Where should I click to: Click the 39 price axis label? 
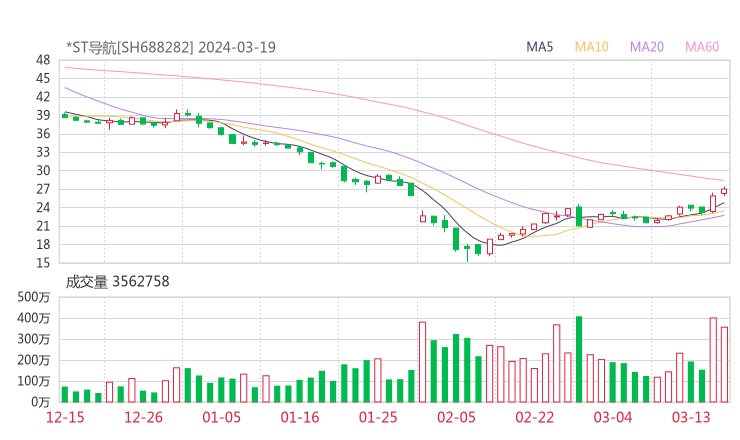[43, 115]
